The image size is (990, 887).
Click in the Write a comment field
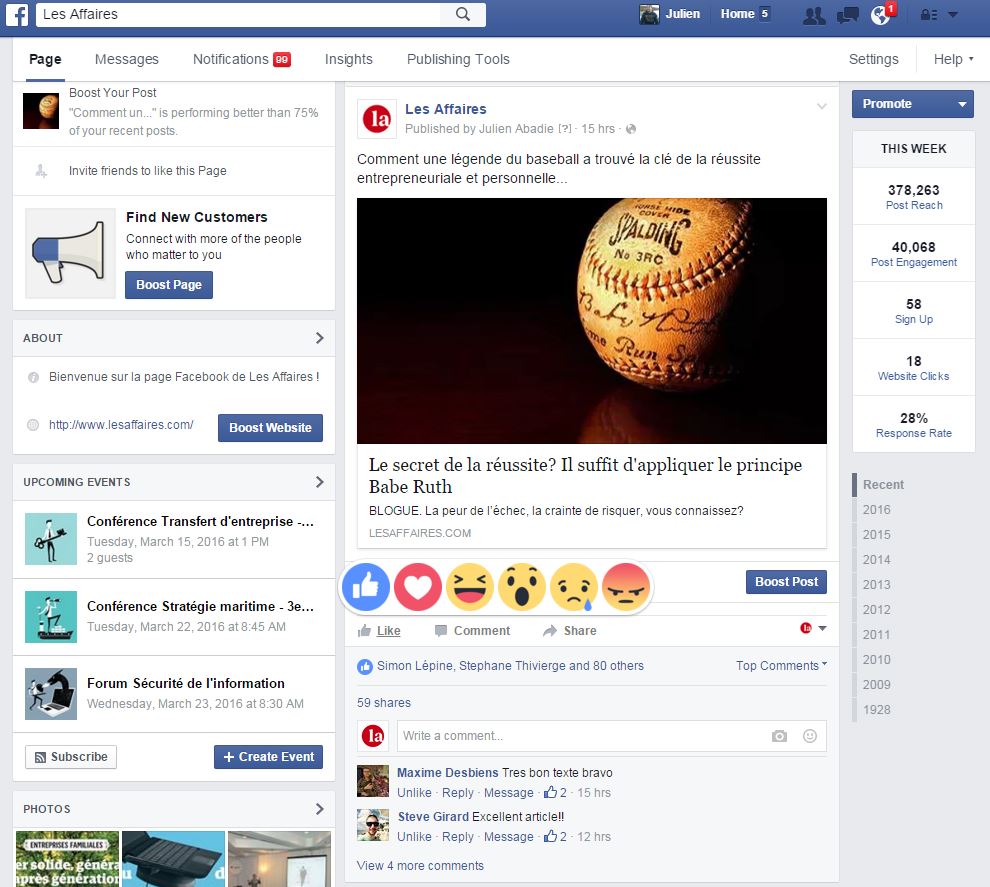(x=612, y=736)
